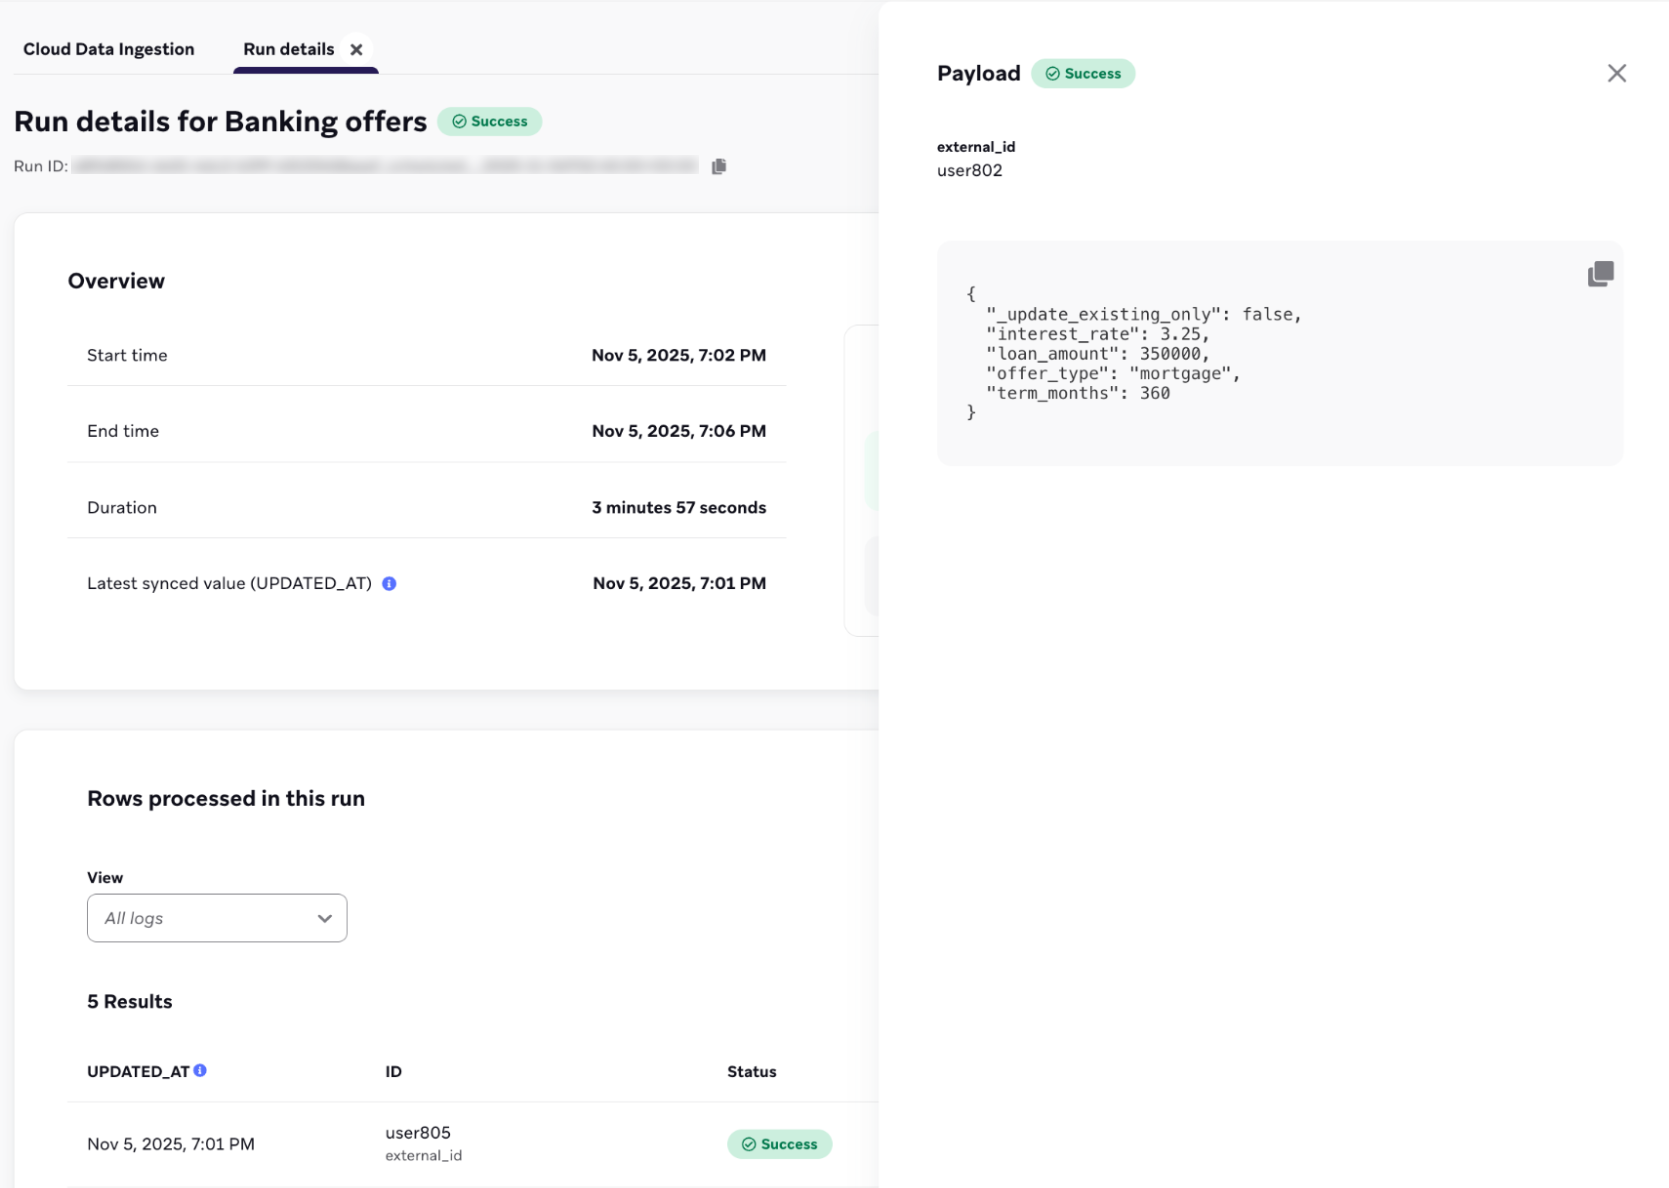Close the Payload side panel
This screenshot has width=1669, height=1188.
coord(1616,73)
